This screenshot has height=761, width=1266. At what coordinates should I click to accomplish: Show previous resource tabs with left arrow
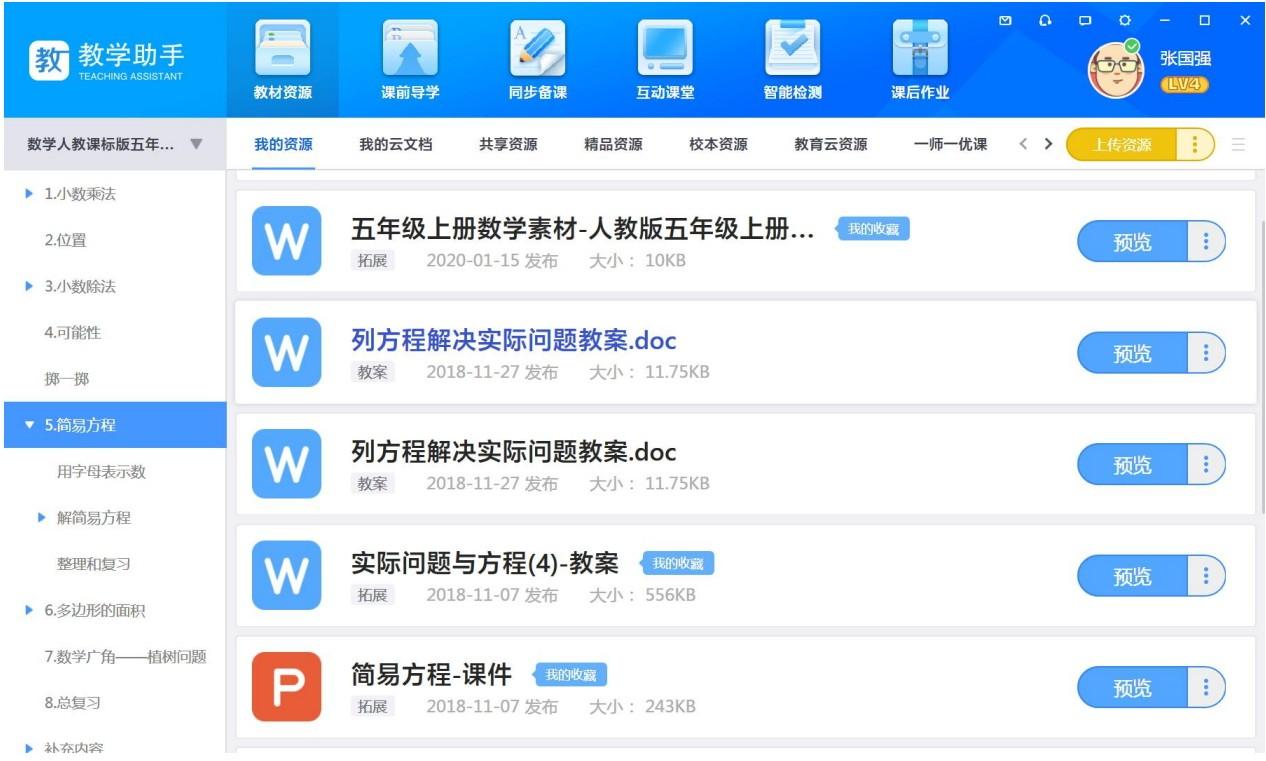(x=1023, y=145)
